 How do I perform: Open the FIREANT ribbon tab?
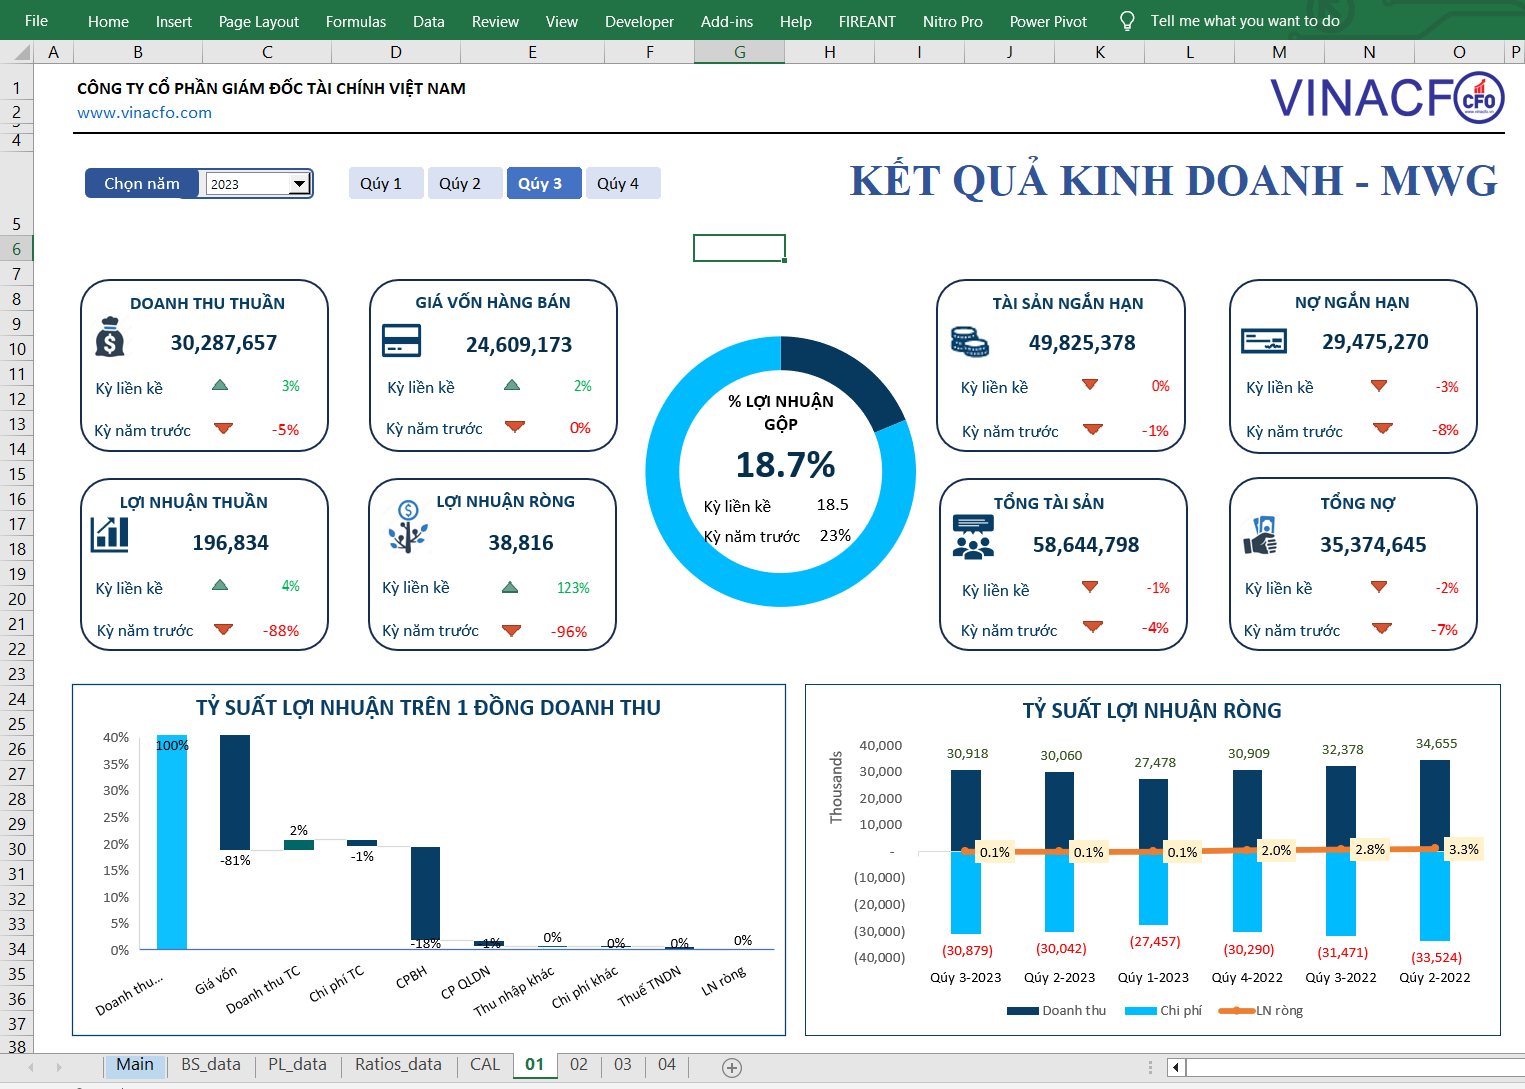coord(867,21)
